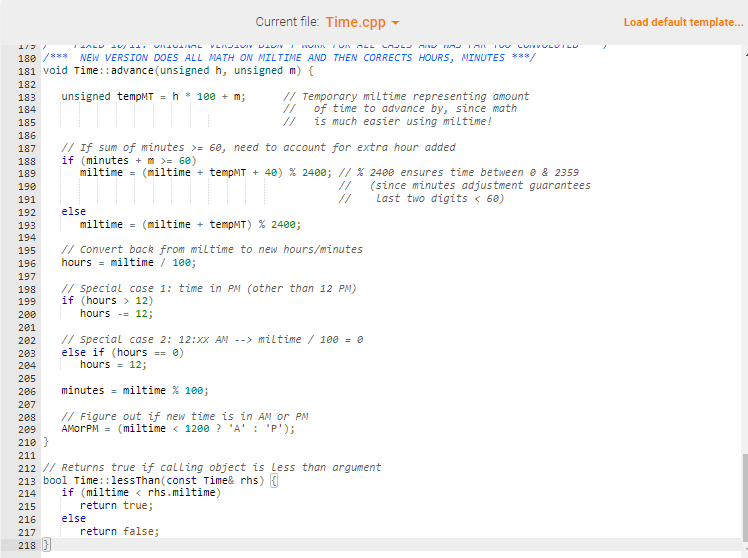Image resolution: width=748 pixels, height=558 pixels.
Task: Click the closing brace on line 218
Action: pos(46,544)
